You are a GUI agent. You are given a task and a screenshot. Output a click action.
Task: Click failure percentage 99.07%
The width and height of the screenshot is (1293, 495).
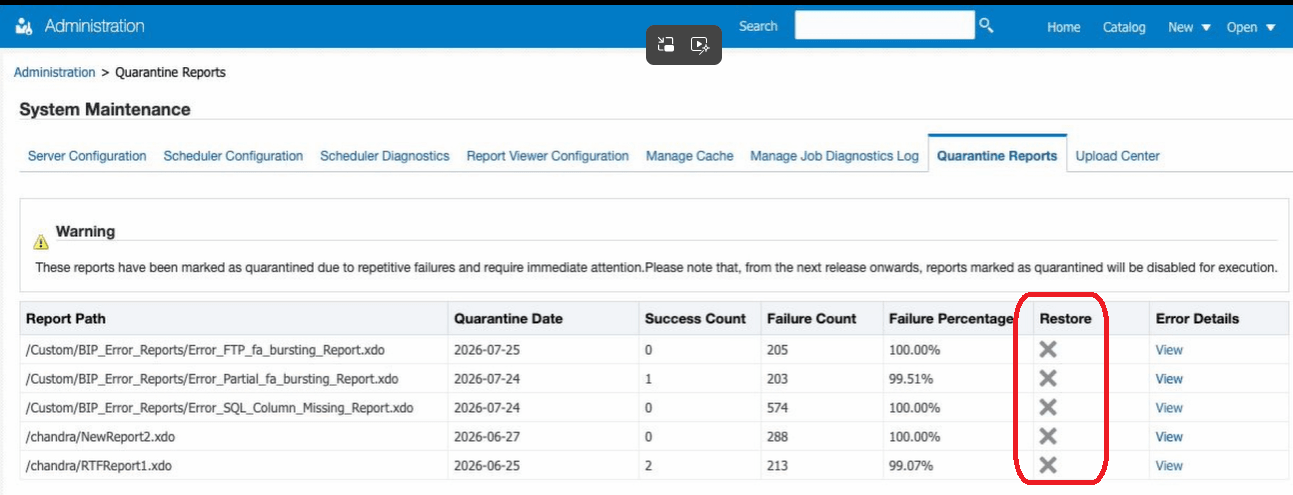[x=911, y=466]
